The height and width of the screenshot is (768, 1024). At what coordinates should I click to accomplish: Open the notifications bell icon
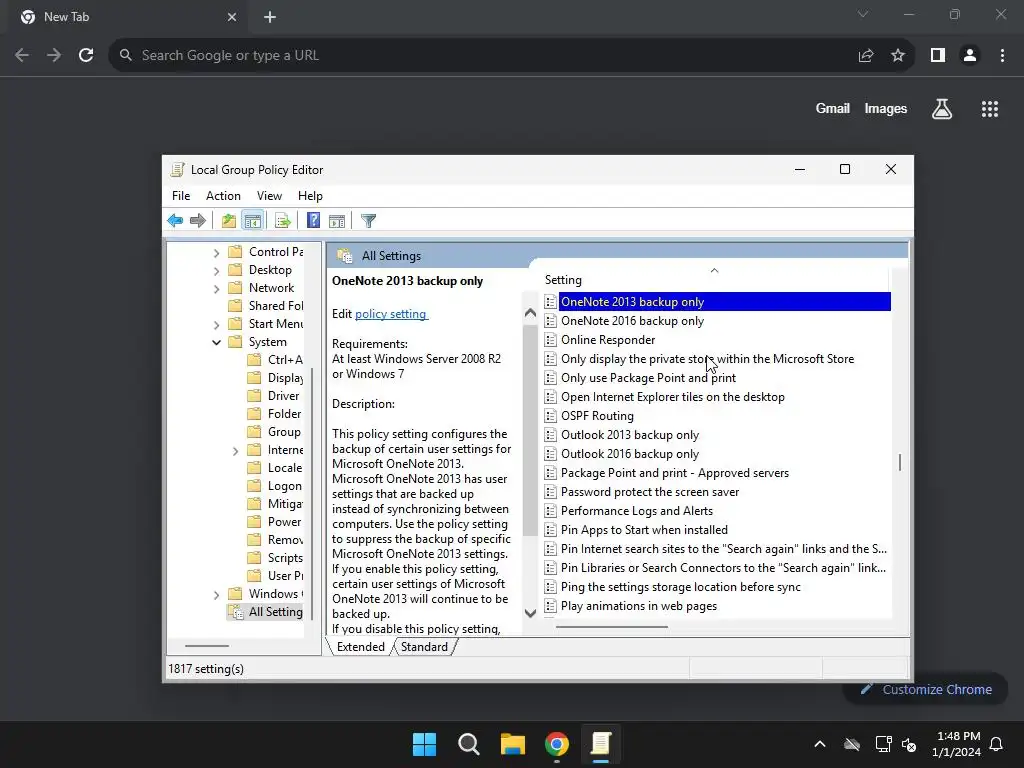pos(997,744)
